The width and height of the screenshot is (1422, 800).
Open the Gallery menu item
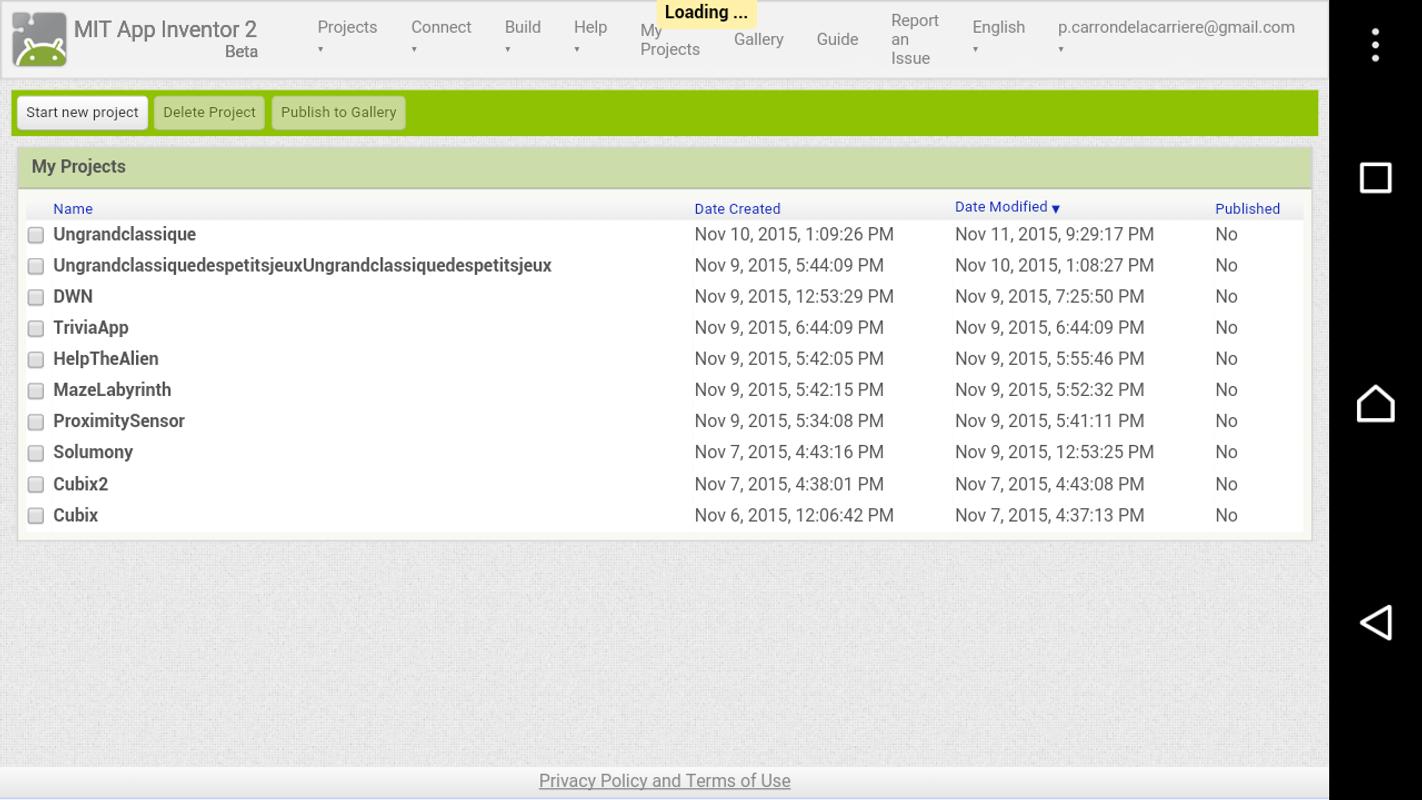(x=759, y=39)
